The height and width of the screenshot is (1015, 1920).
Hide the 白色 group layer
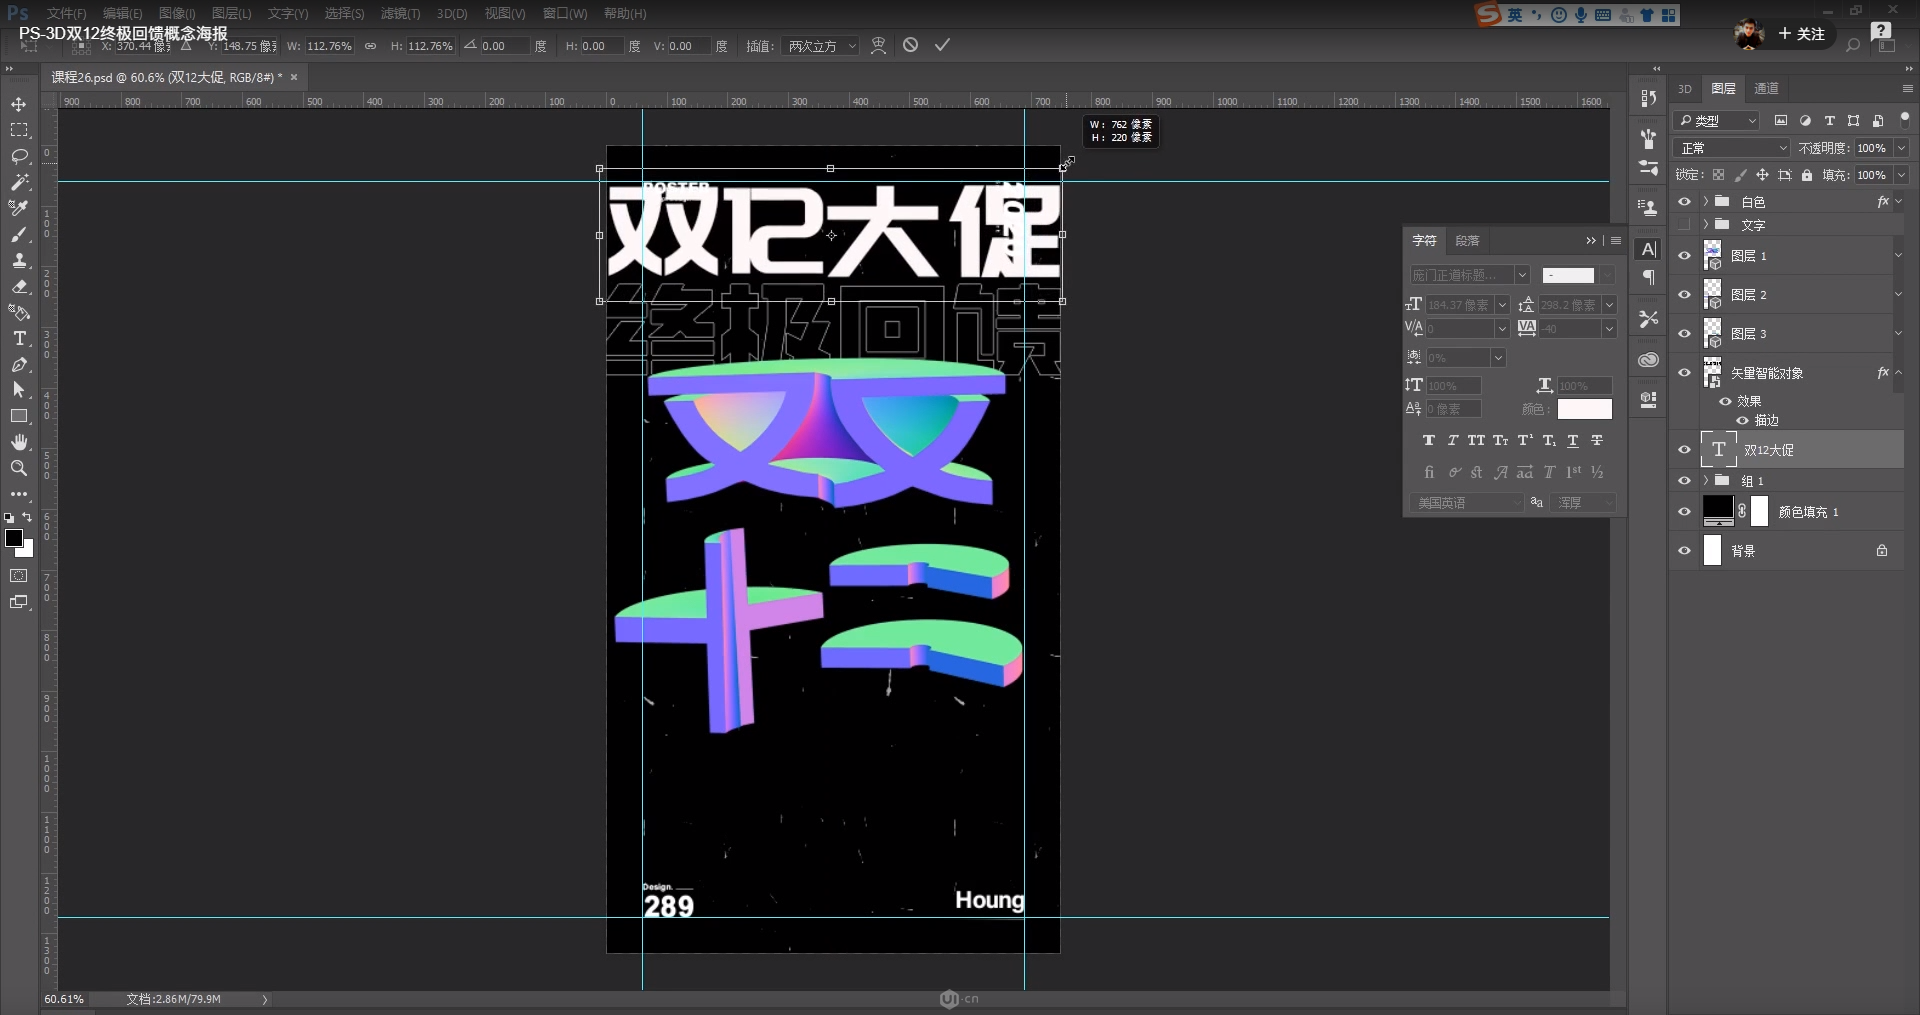(x=1684, y=201)
